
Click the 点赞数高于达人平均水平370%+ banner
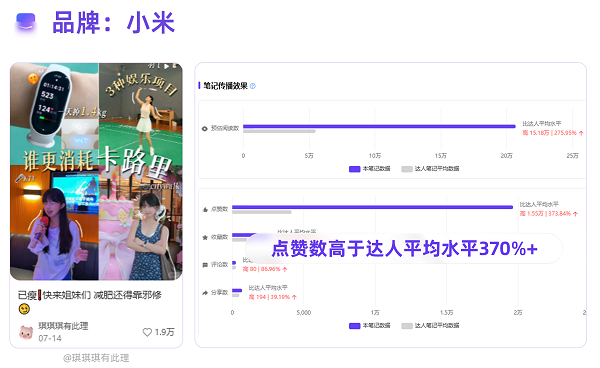[404, 249]
